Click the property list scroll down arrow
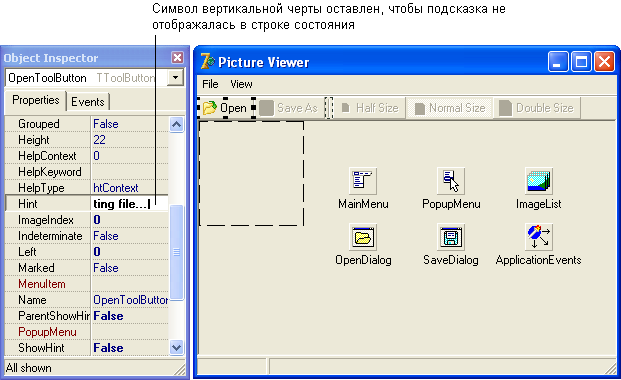621x380 pixels. pos(176,348)
